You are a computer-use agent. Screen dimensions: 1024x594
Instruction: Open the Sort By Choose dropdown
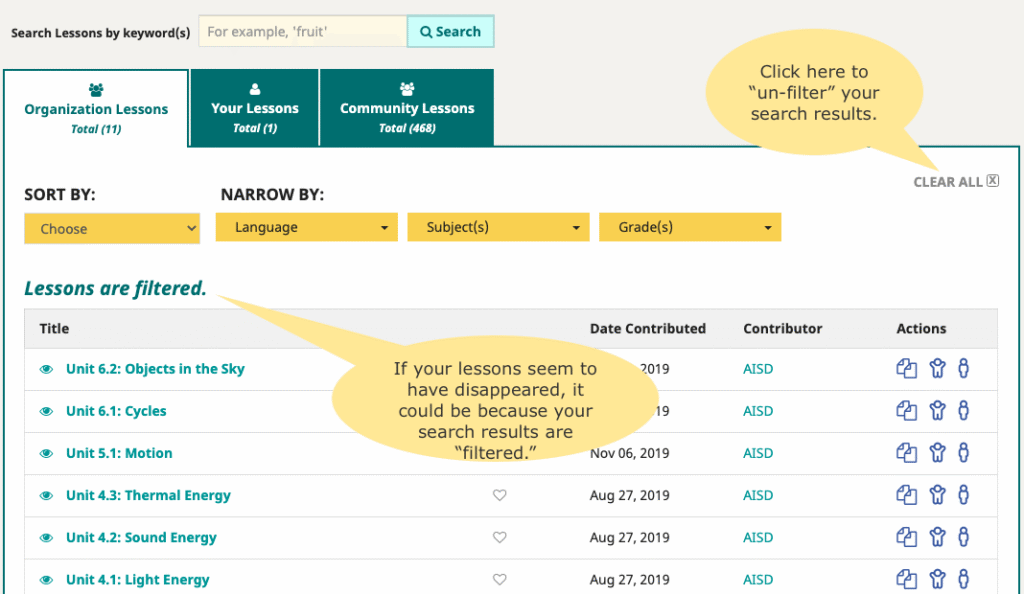[x=112, y=229]
